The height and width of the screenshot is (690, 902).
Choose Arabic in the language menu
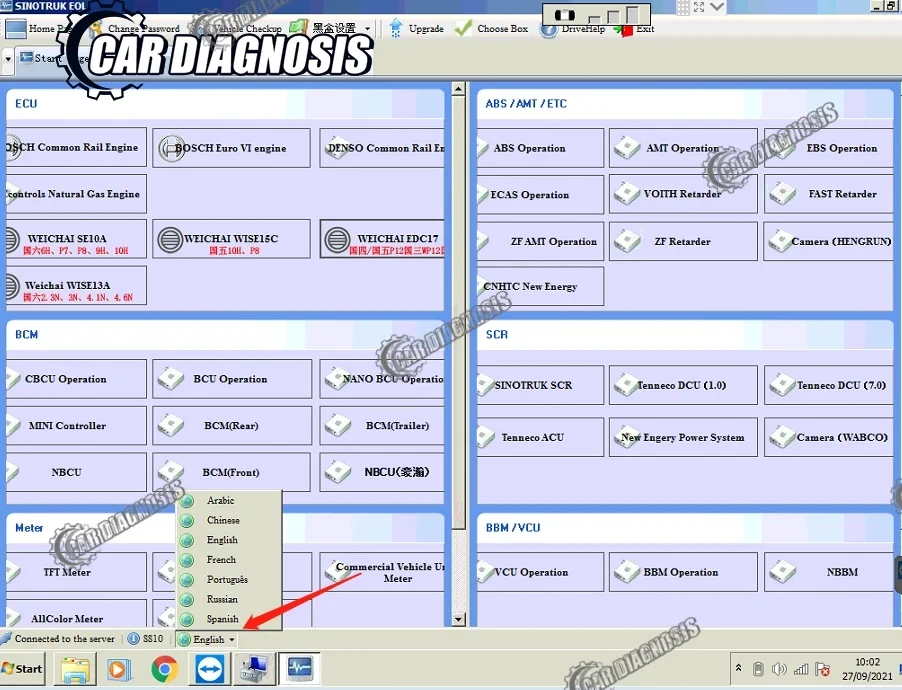click(228, 501)
